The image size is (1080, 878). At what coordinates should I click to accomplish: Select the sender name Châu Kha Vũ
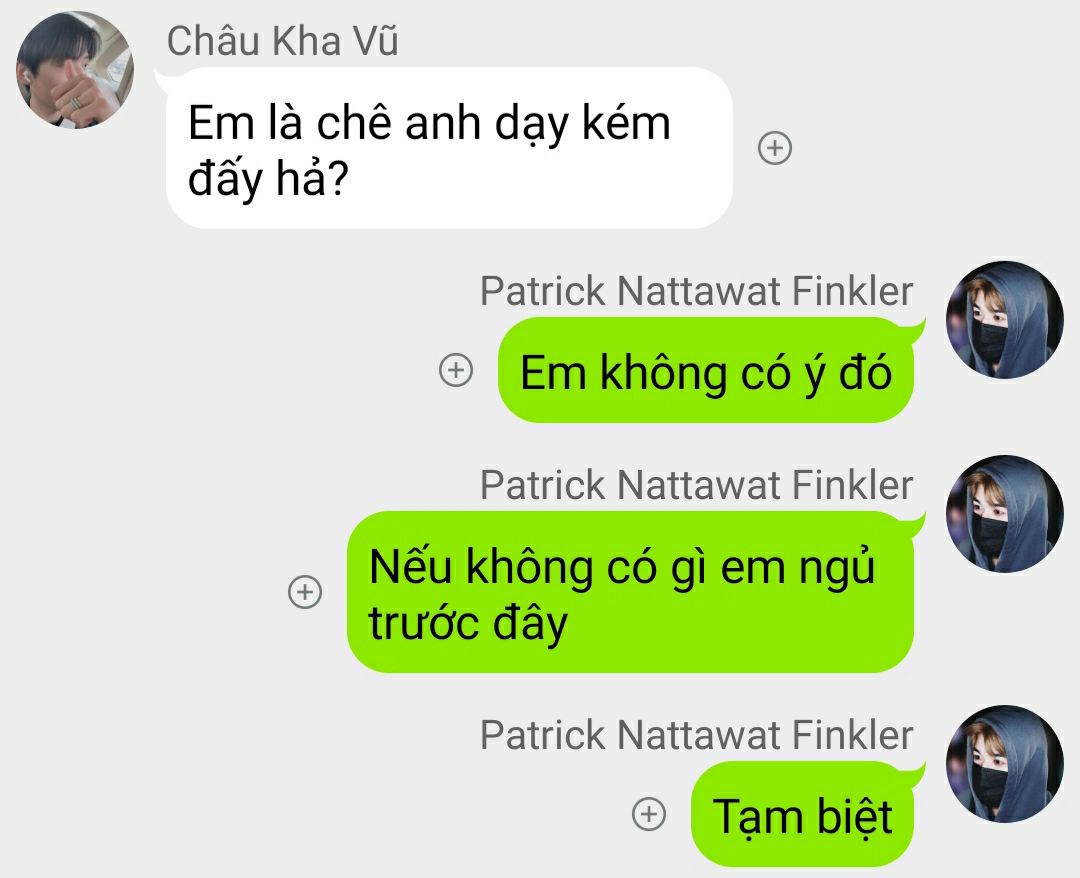(x=282, y=40)
